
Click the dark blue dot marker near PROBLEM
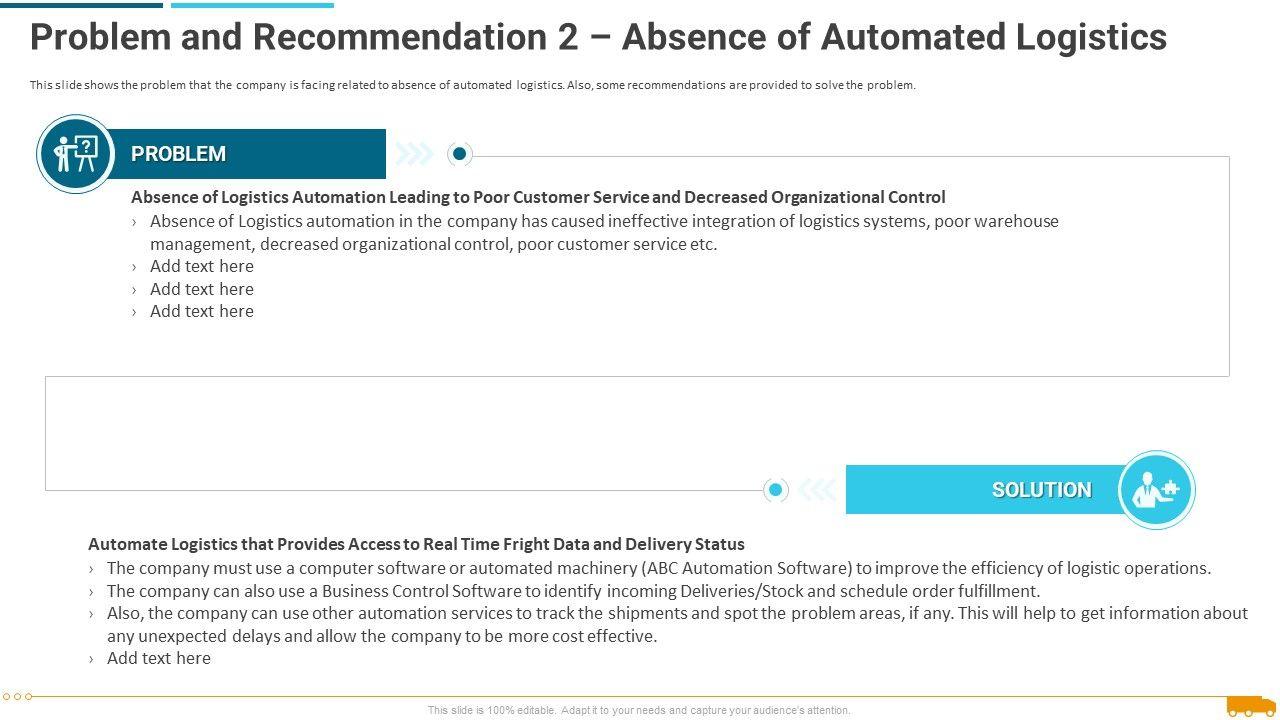pyautogui.click(x=459, y=154)
